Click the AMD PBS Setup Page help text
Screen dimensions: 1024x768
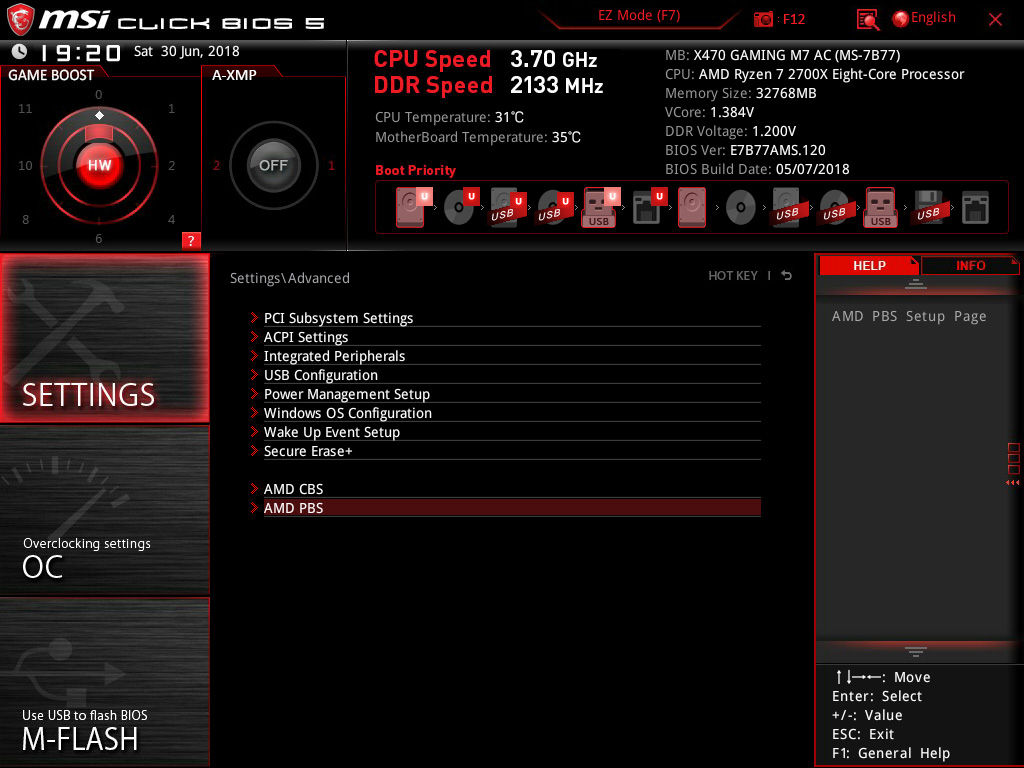click(x=909, y=316)
